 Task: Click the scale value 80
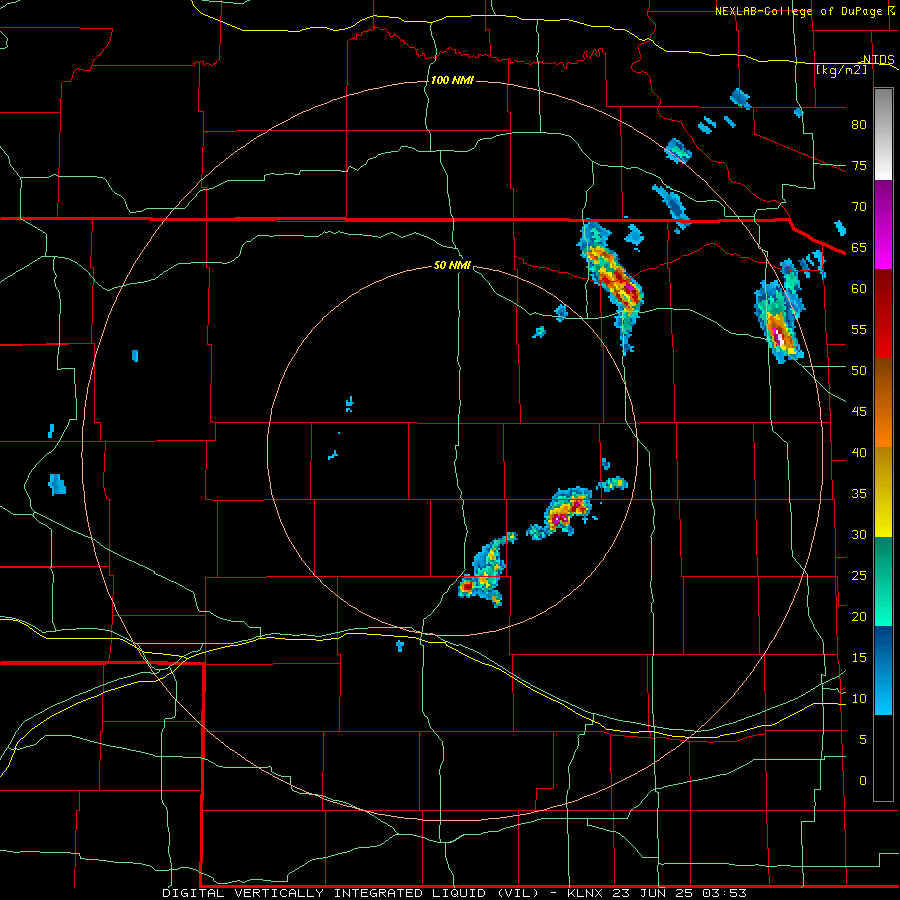click(x=859, y=125)
